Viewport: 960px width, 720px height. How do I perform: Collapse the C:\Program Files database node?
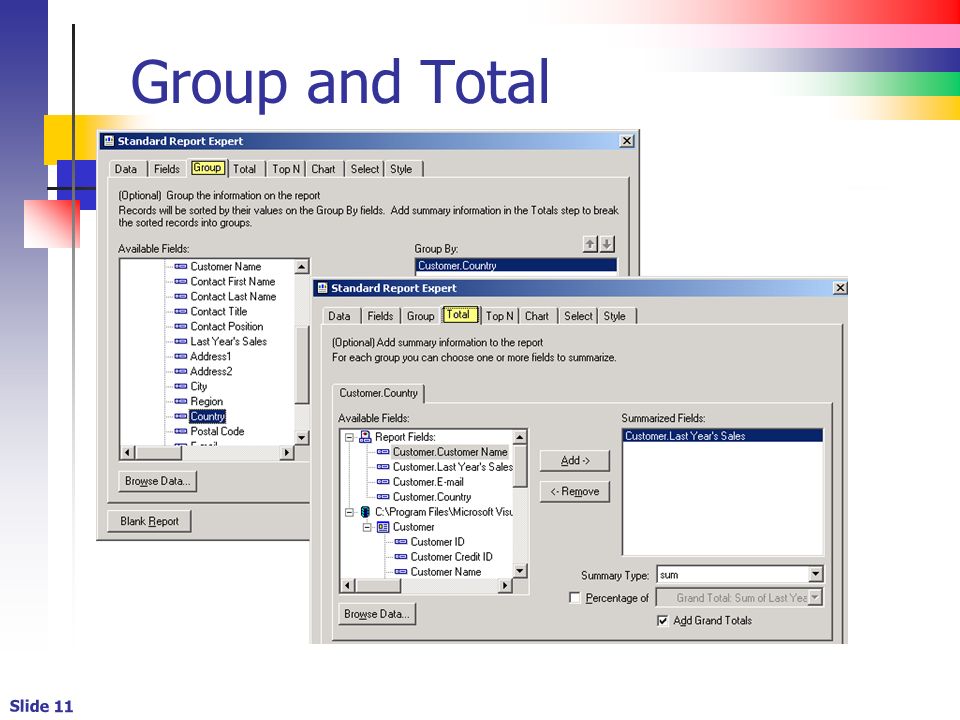349,512
